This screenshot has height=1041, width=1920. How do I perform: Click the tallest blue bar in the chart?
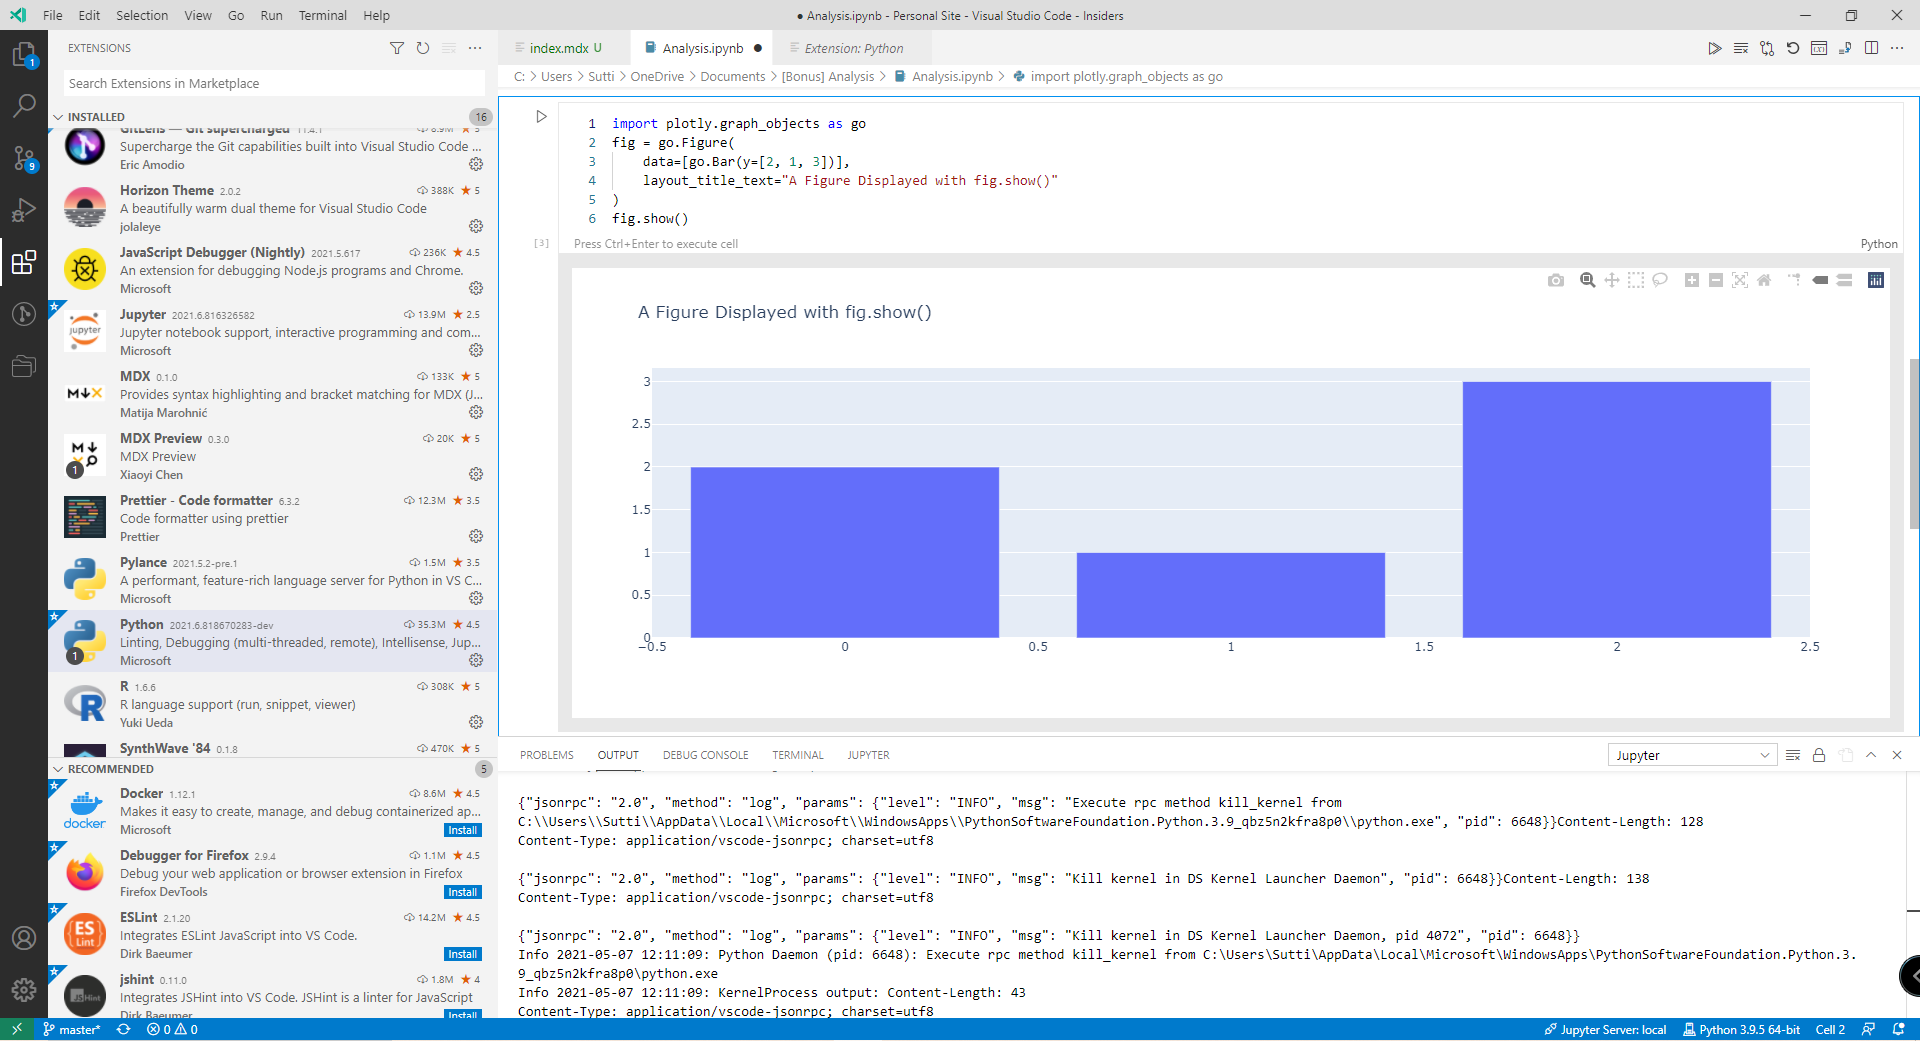tap(1616, 509)
